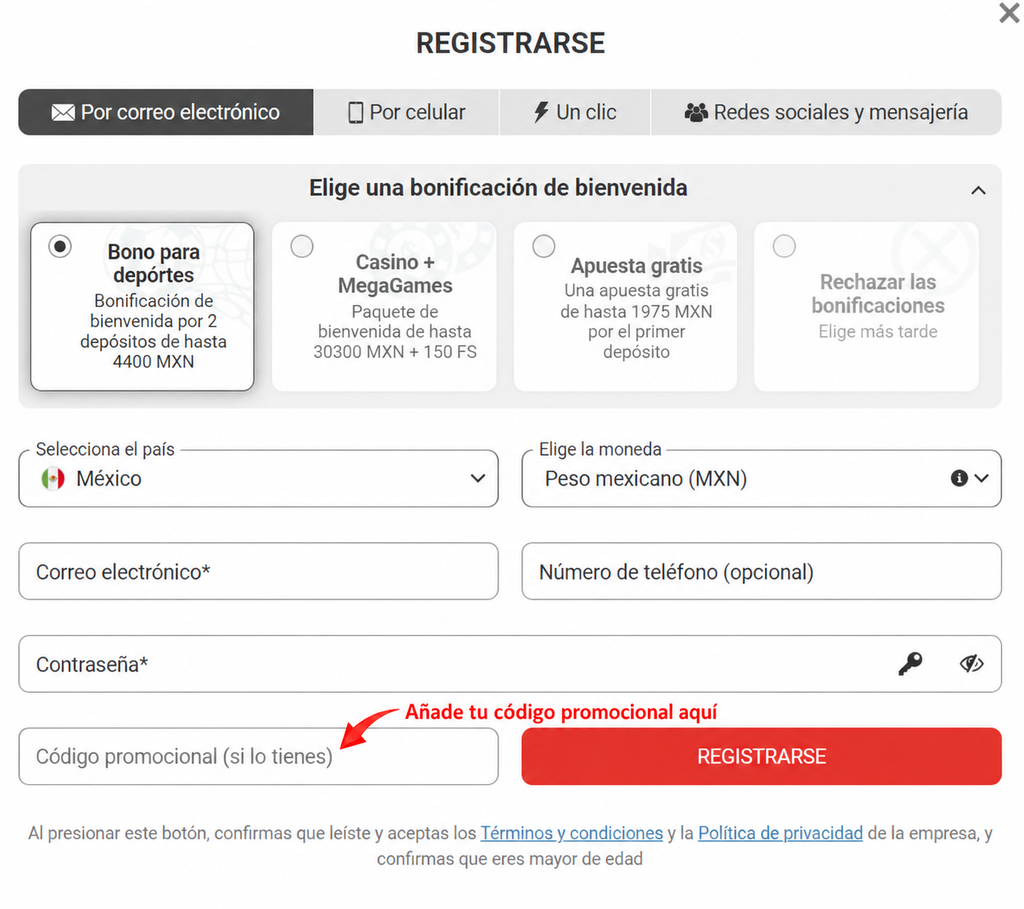Select the 'Bono para depórtes' radio button

pos(60,247)
